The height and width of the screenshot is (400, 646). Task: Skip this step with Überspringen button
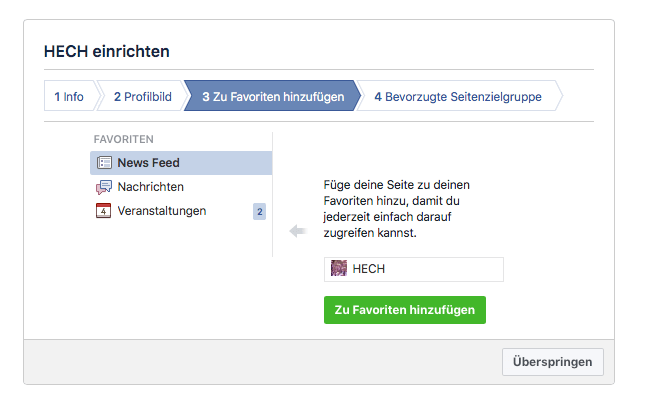552,362
